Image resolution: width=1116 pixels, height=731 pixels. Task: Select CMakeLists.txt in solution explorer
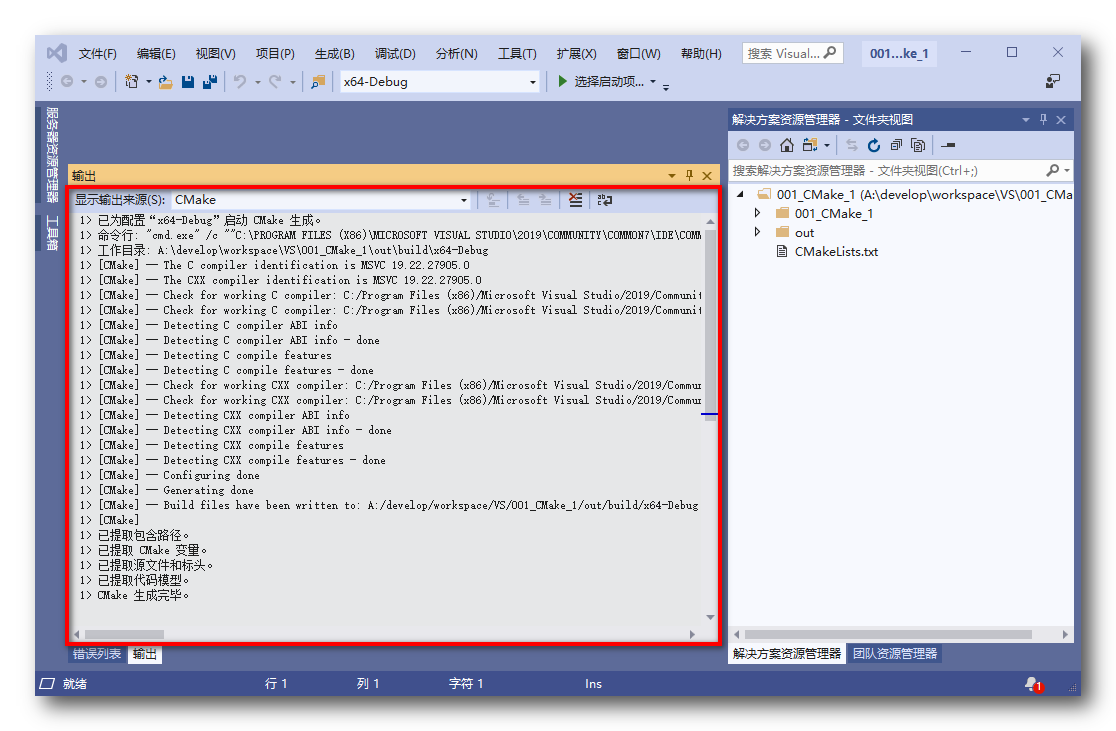[x=836, y=251]
